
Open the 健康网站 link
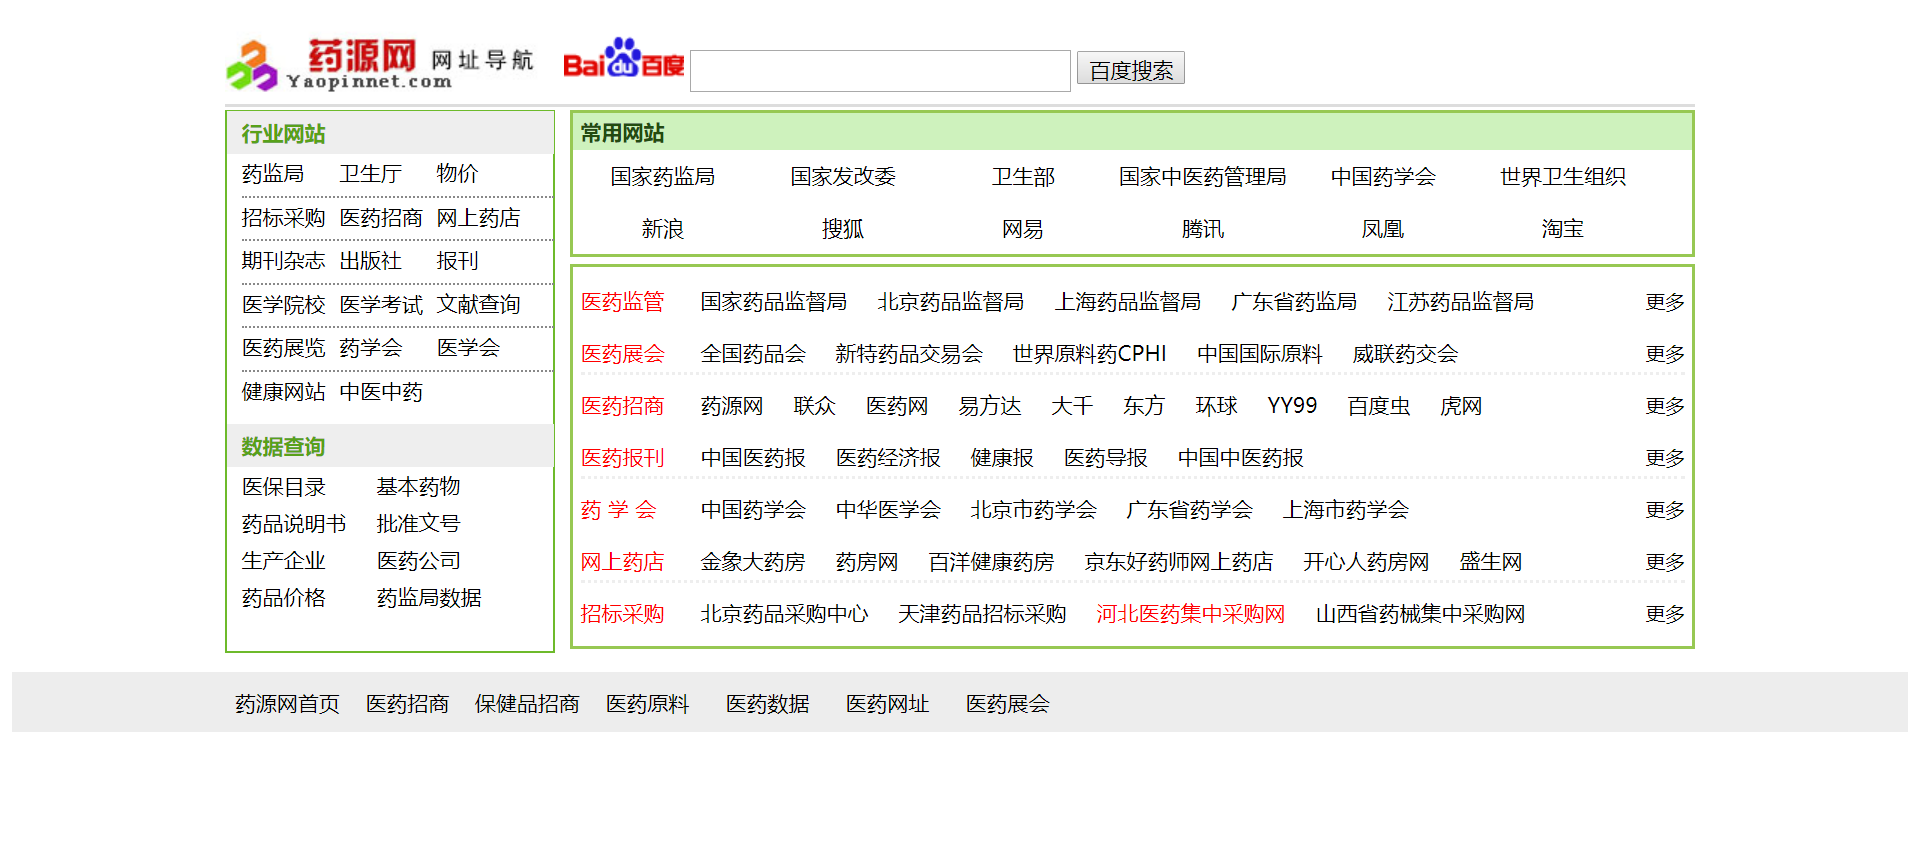coord(284,392)
